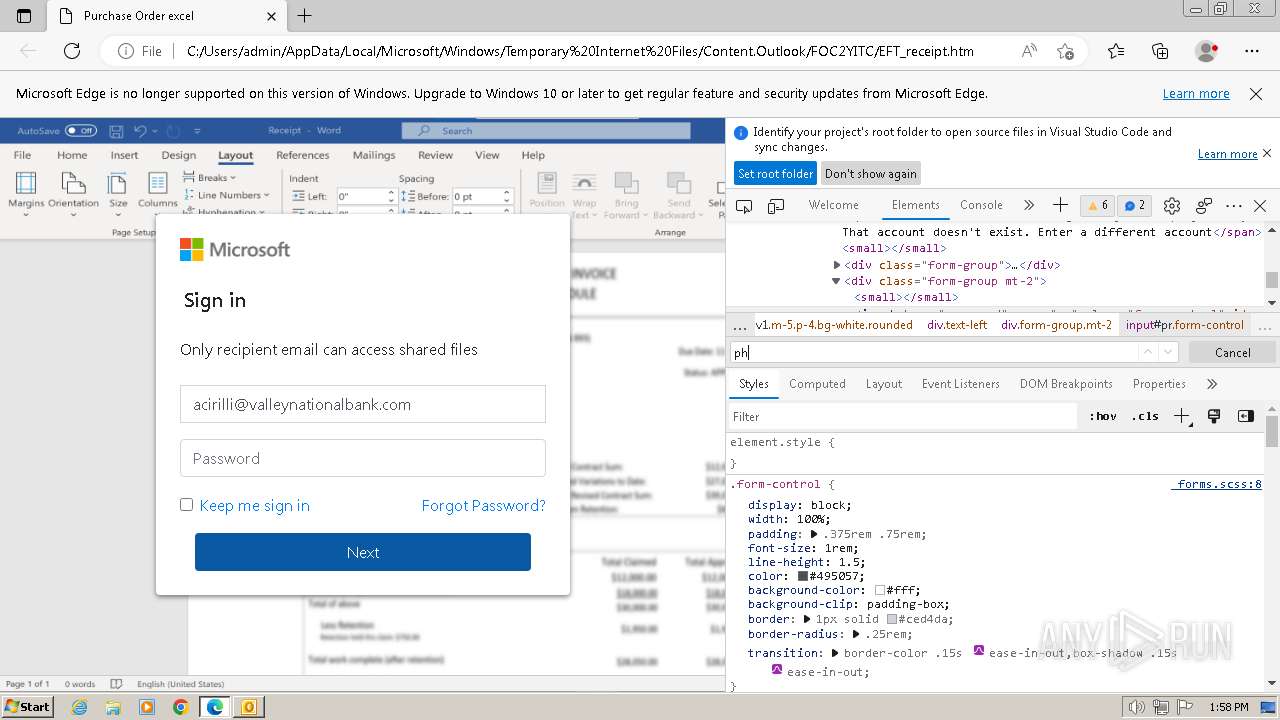Open the DOM Breakpoints tab
1280x720 pixels.
point(1066,384)
